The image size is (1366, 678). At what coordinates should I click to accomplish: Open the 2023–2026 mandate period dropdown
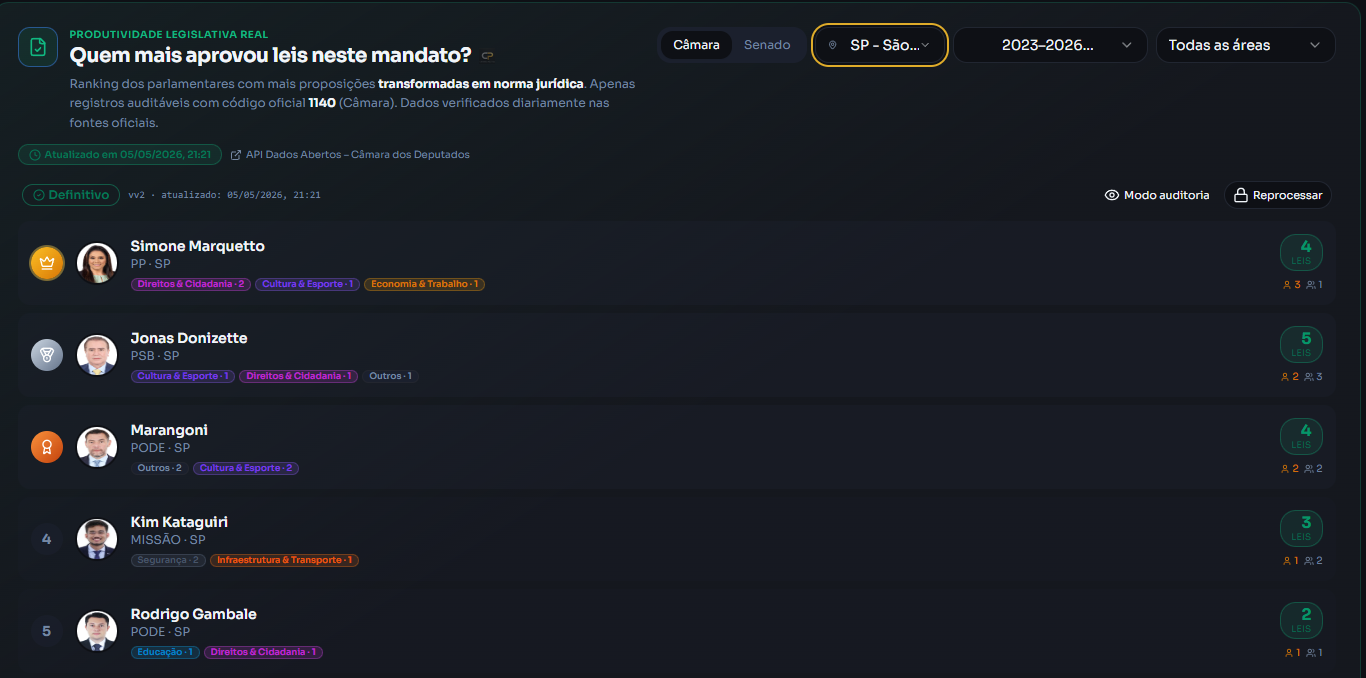coord(1050,45)
